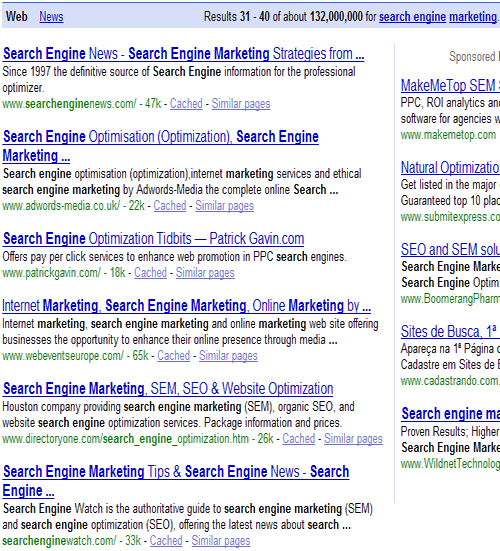Open the Sites de Busca sponsored ad

(x=450, y=331)
